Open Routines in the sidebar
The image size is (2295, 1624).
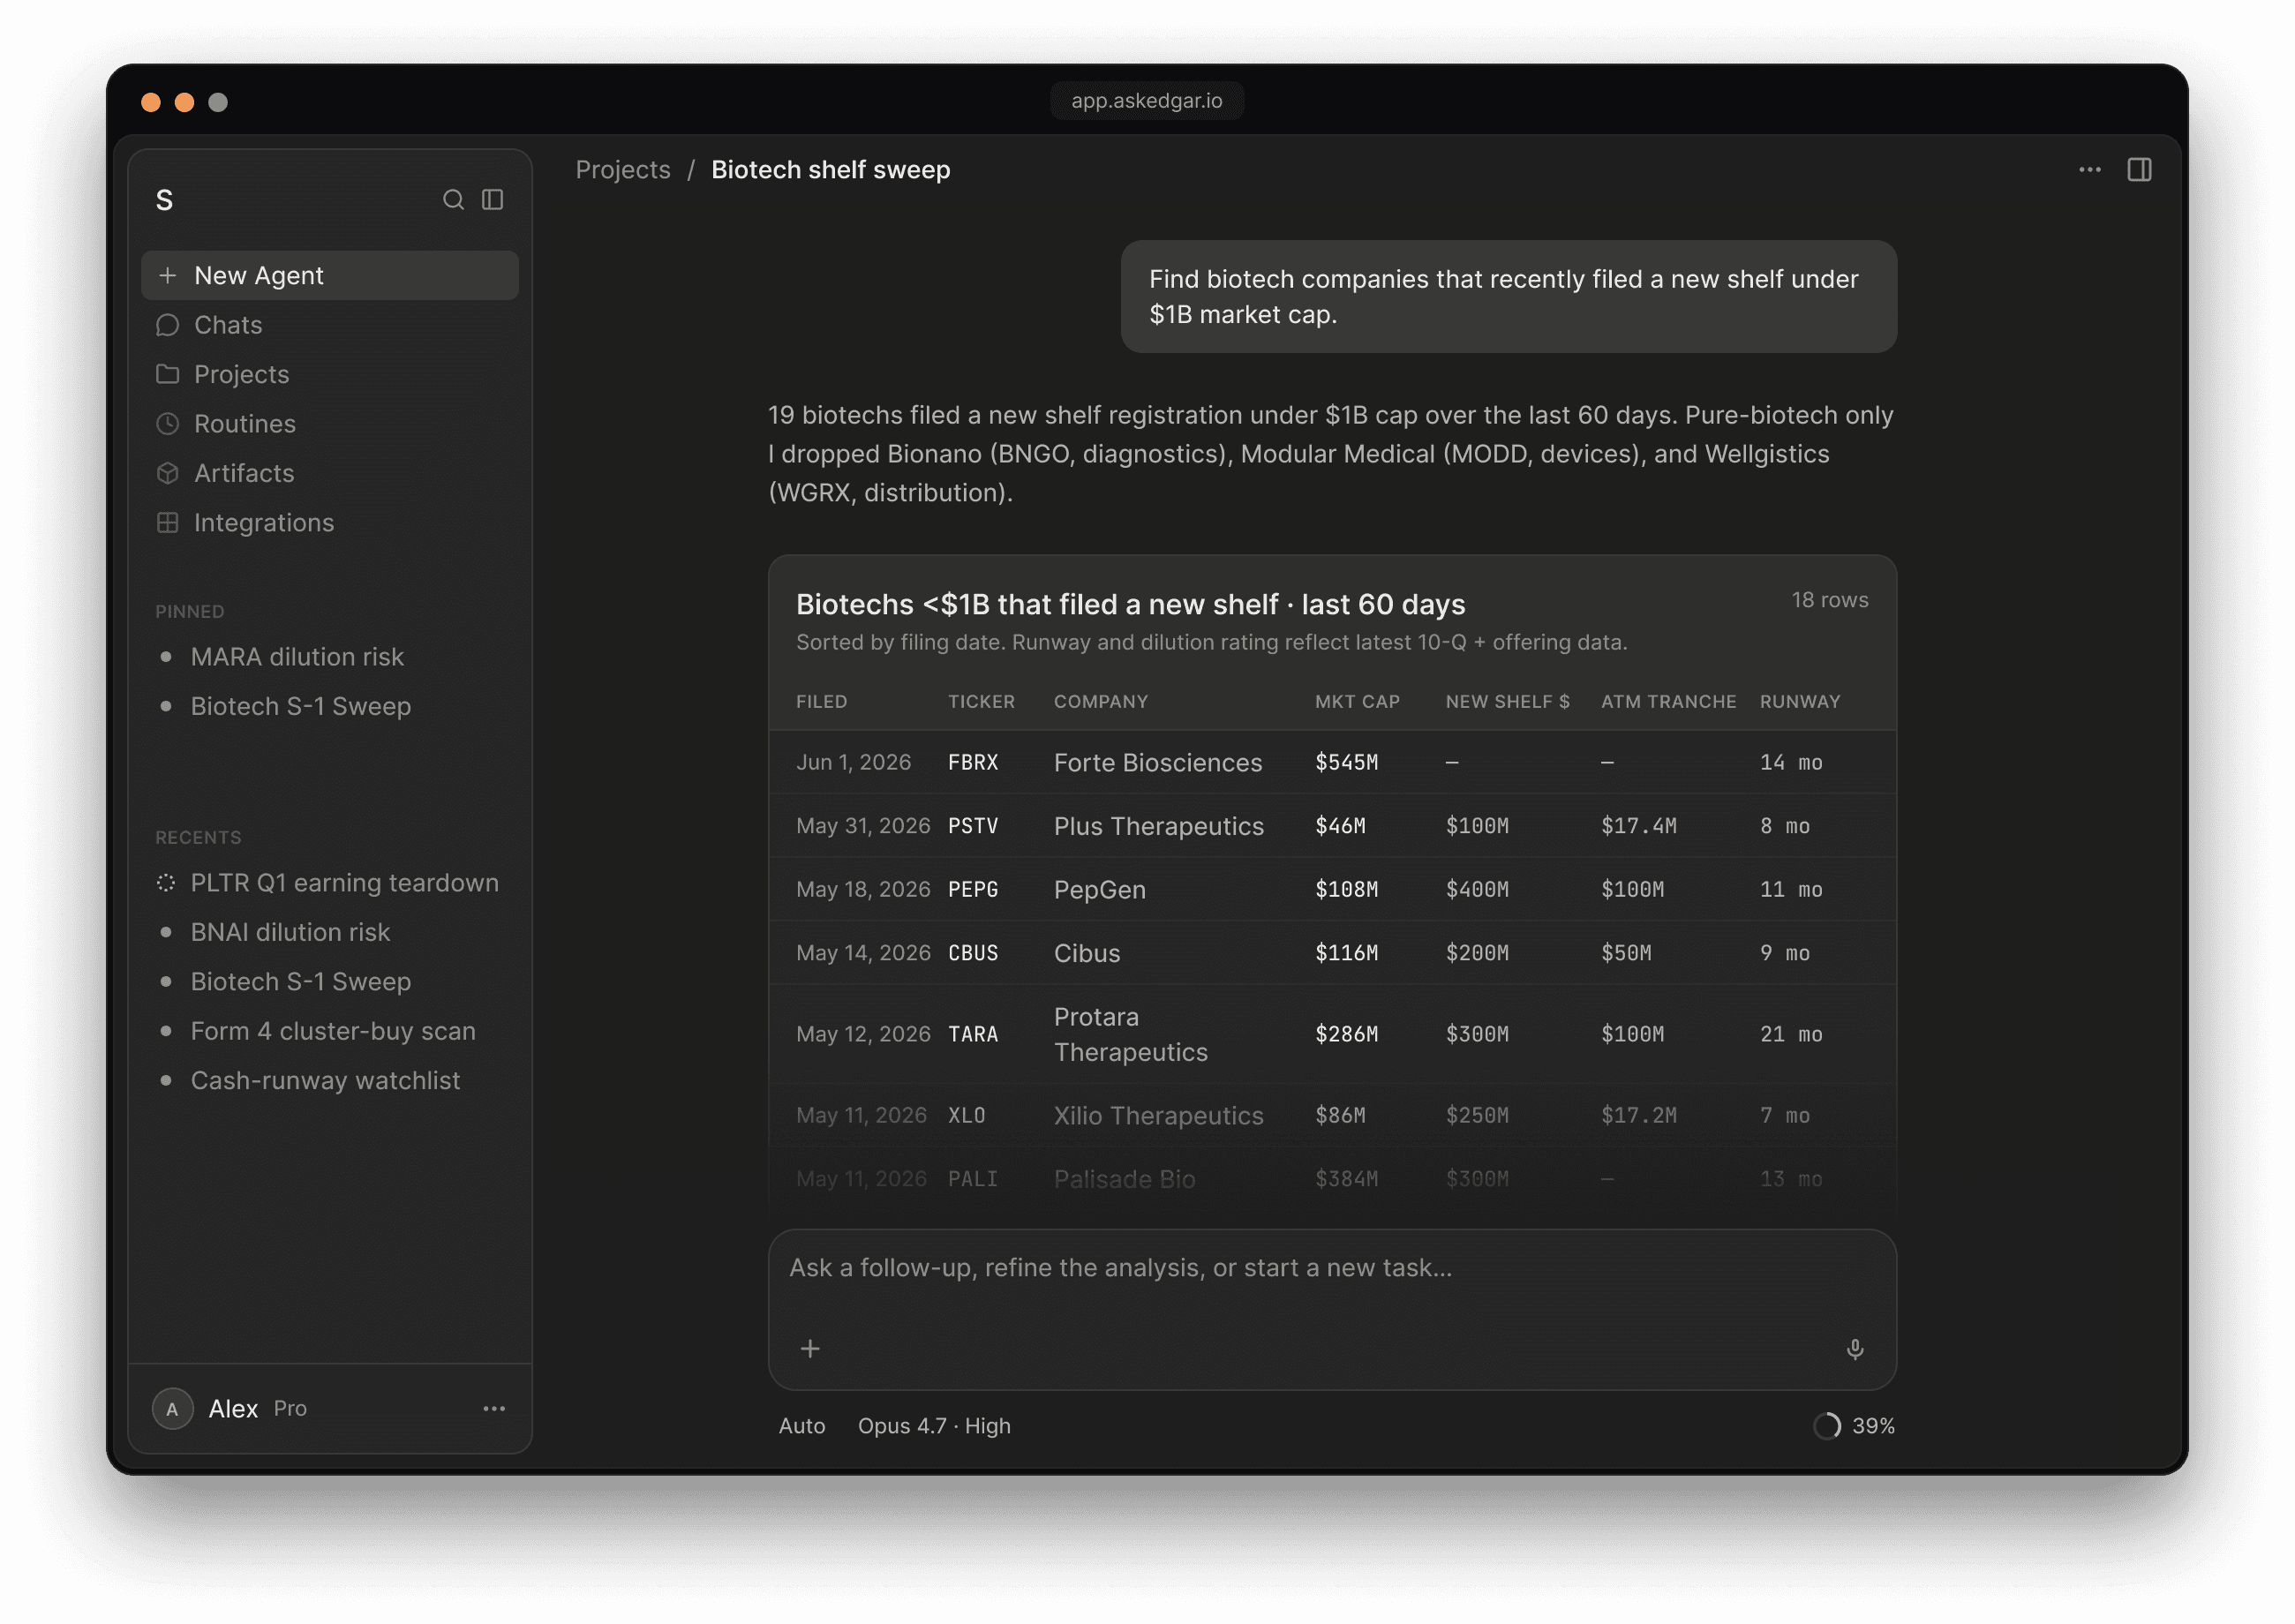[330, 424]
